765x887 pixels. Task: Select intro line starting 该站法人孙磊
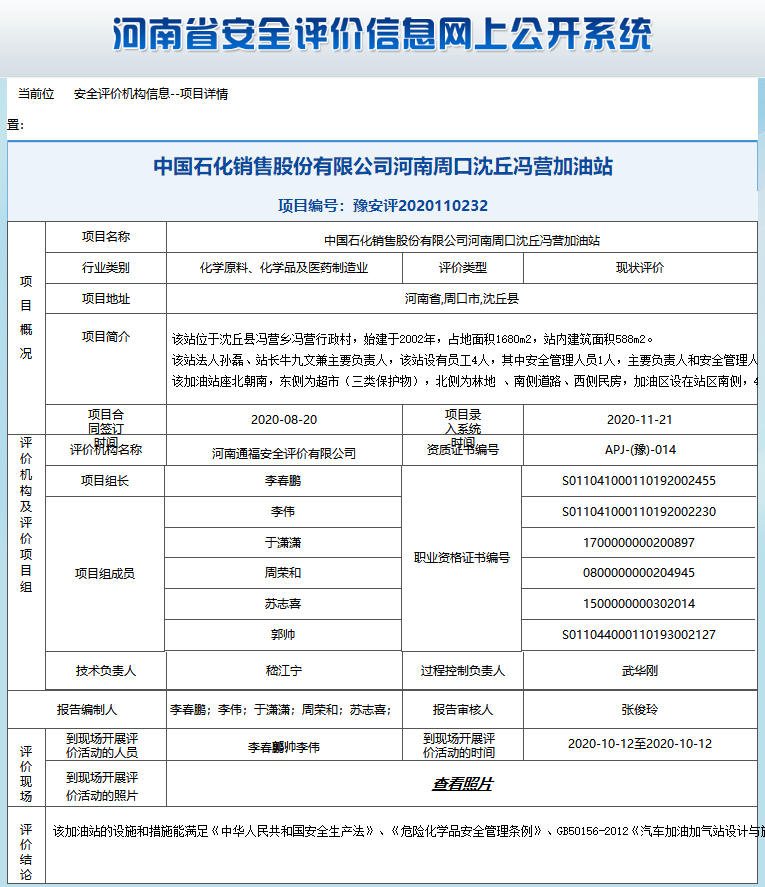pos(464,360)
